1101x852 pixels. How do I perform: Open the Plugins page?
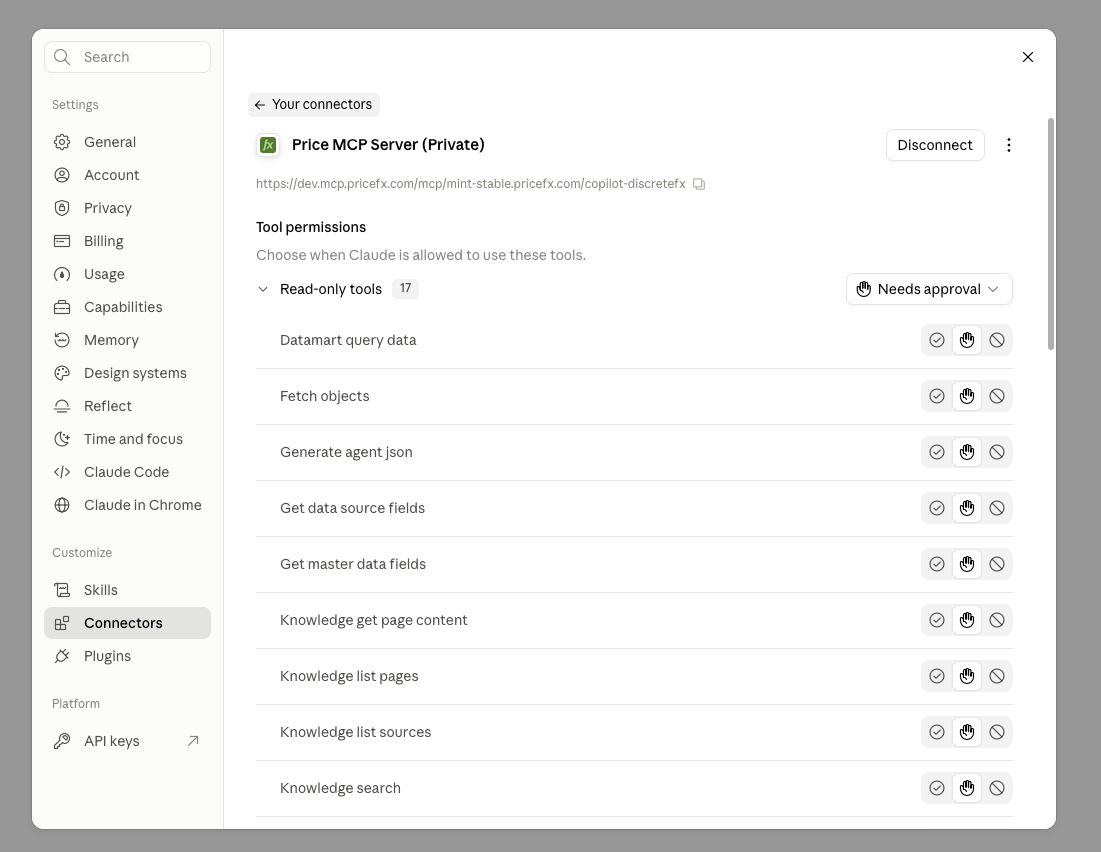click(x=127, y=656)
